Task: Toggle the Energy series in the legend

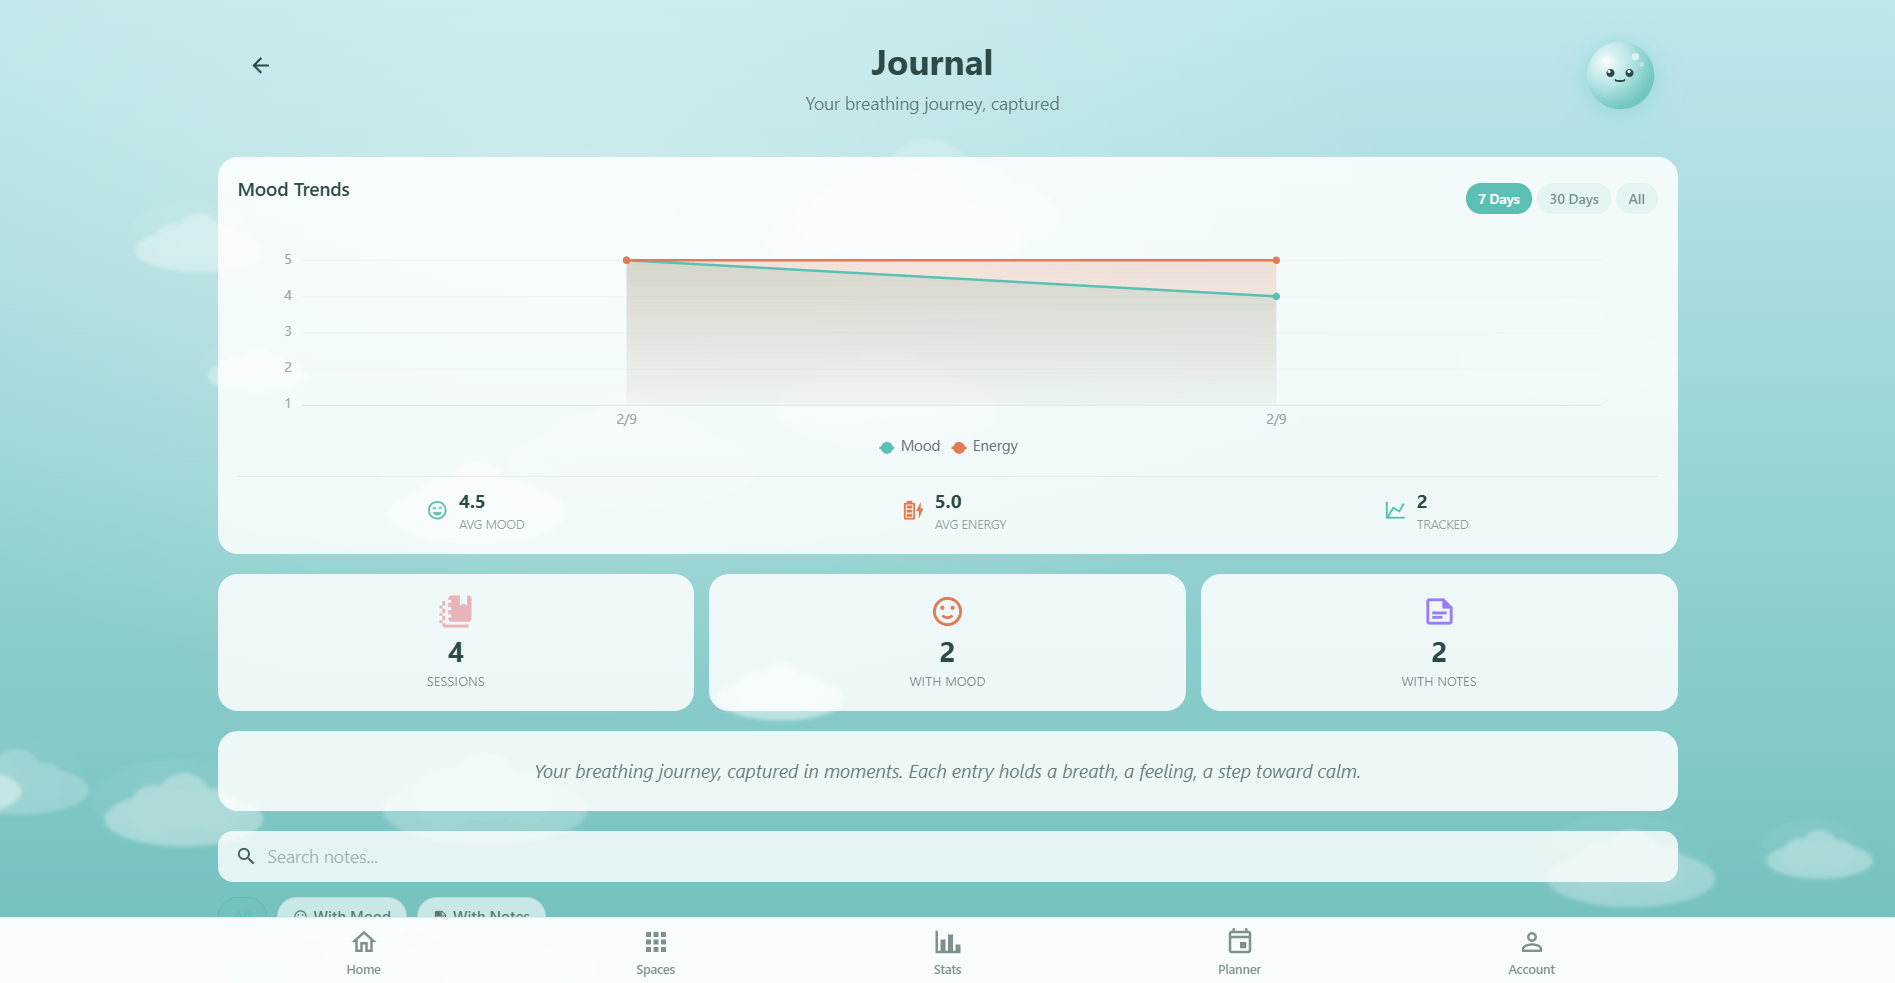Action: click(984, 446)
